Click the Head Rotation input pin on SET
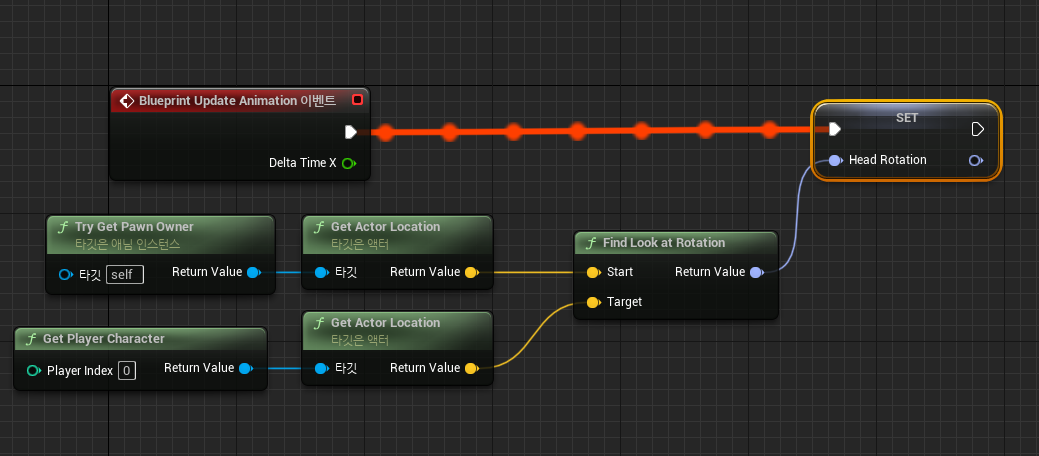The image size is (1039, 456). (x=836, y=160)
